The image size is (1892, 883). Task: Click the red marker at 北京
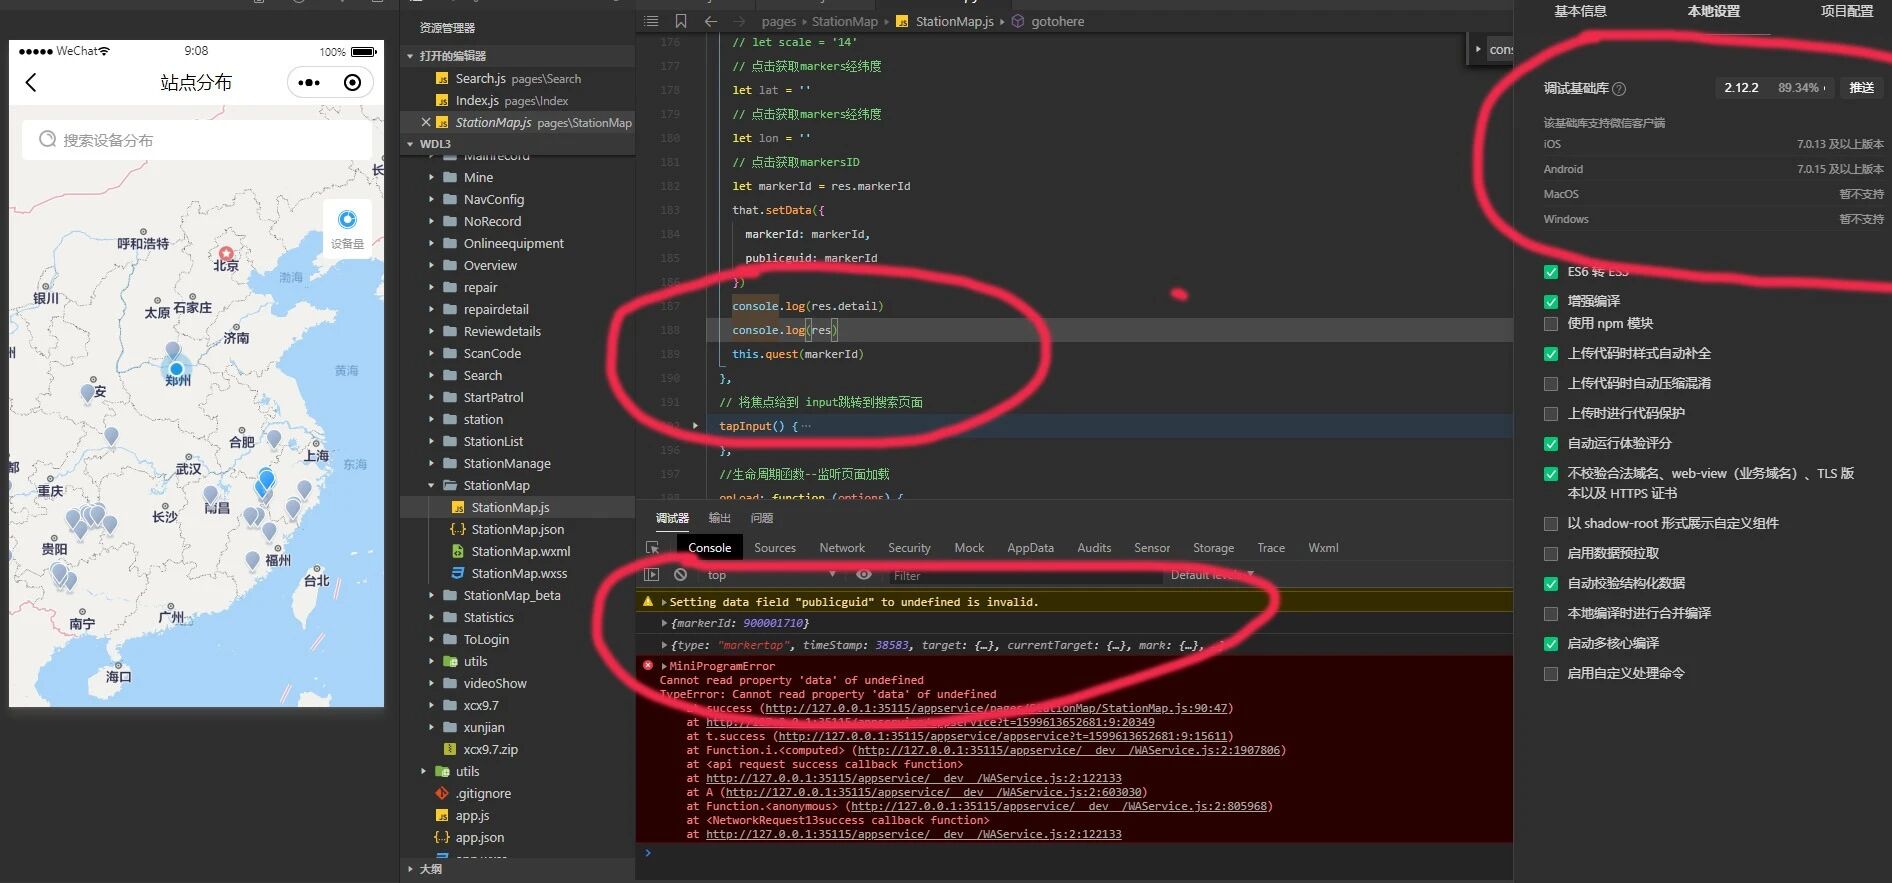pos(226,254)
